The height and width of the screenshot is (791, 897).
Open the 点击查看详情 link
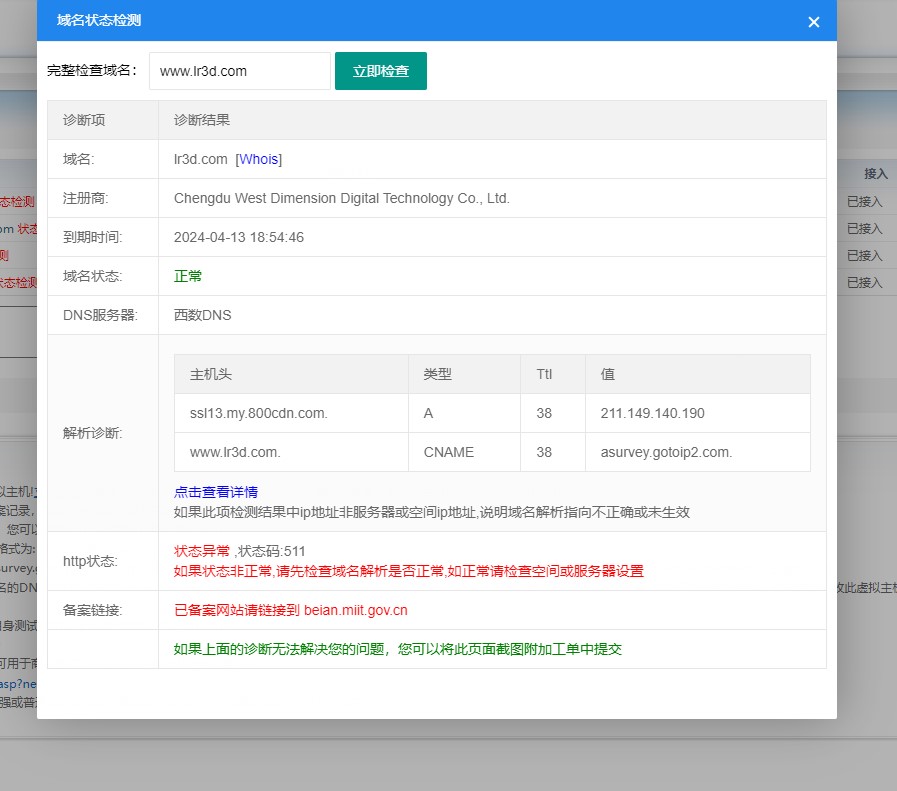(216, 492)
